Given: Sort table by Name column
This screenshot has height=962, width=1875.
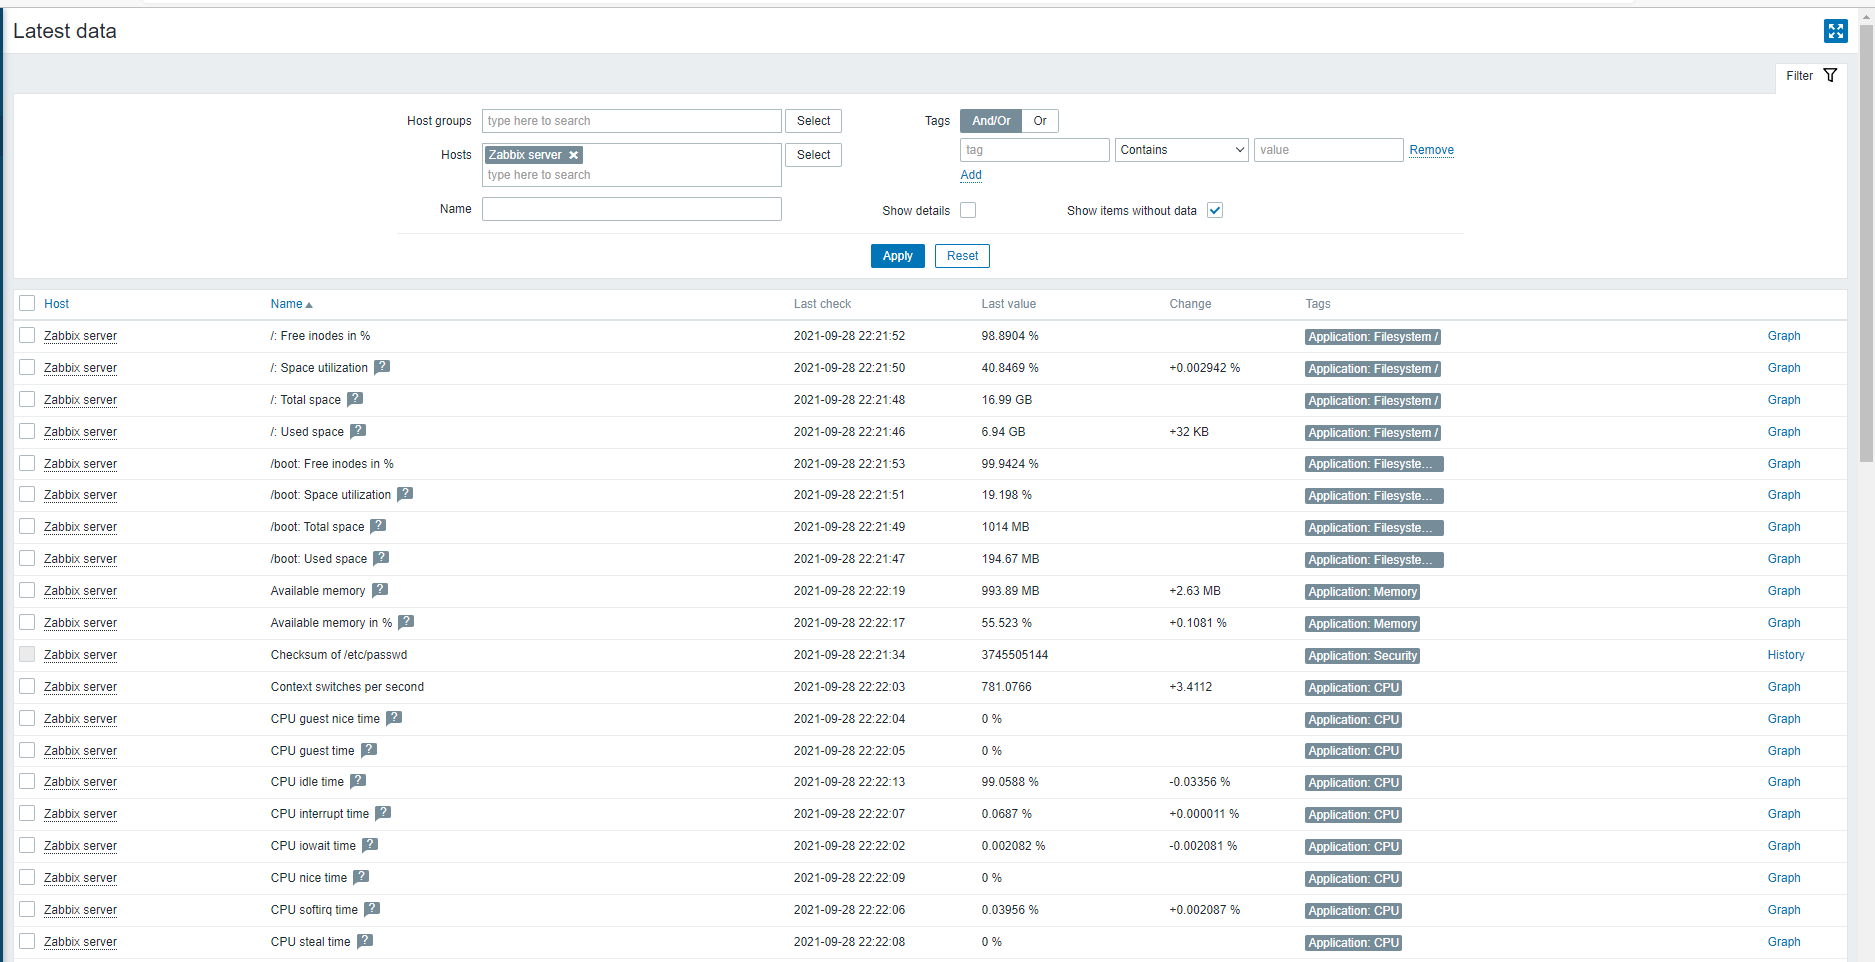Looking at the screenshot, I should click(x=291, y=304).
